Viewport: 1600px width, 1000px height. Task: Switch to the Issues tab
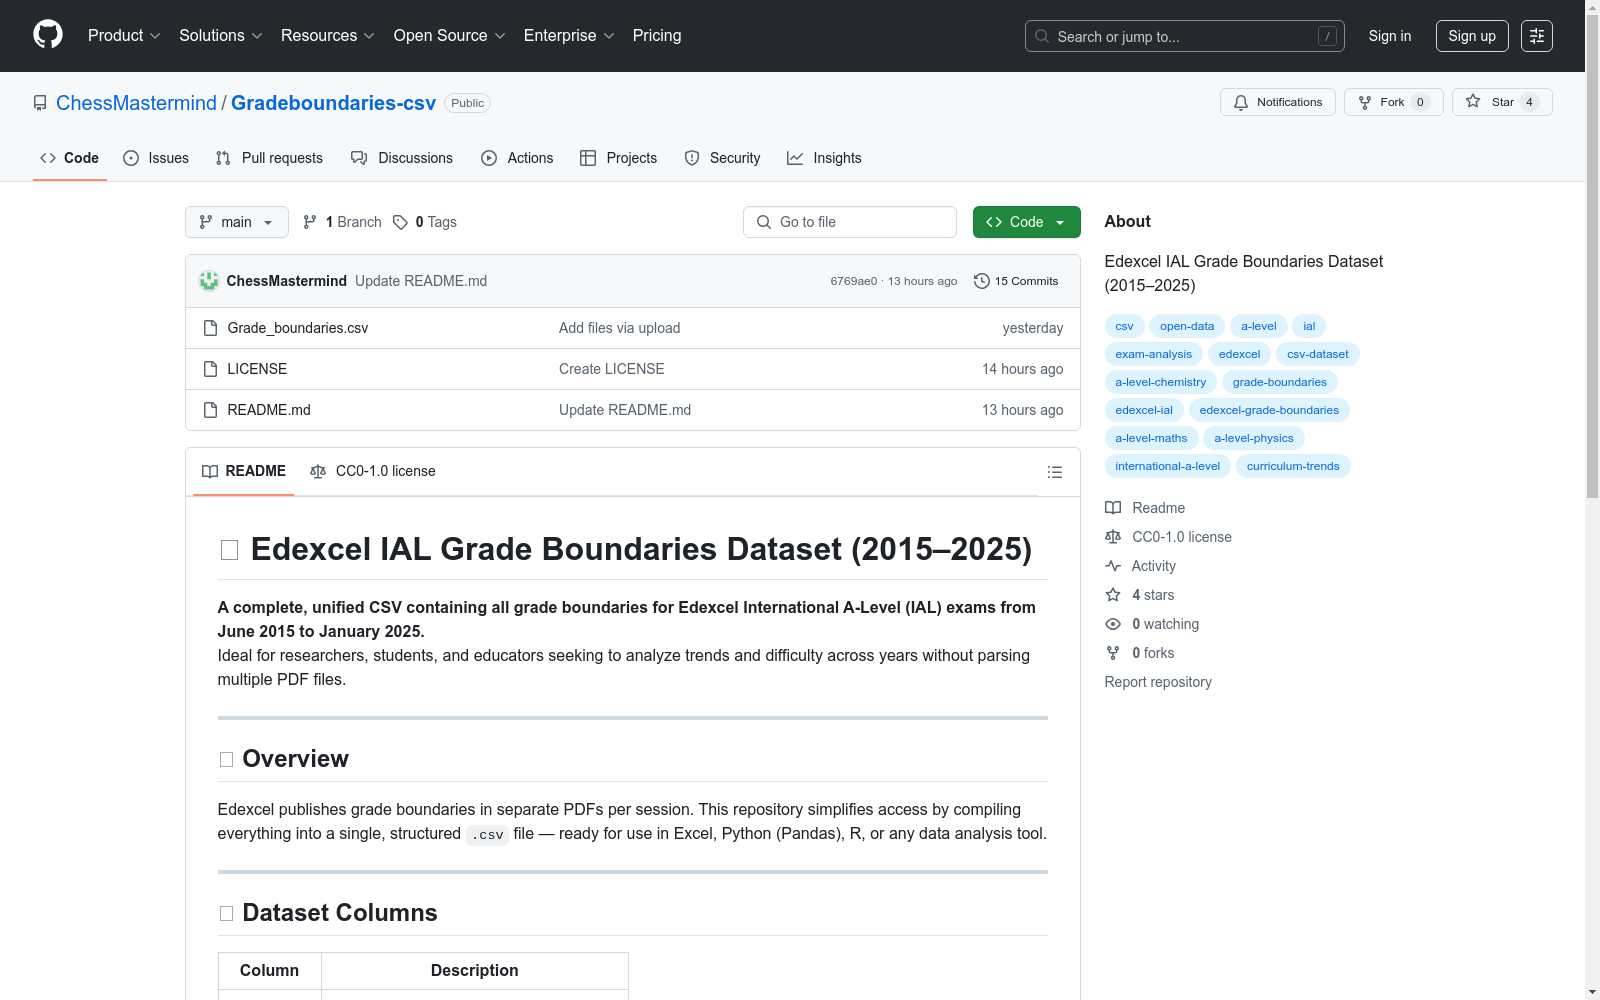coord(156,158)
